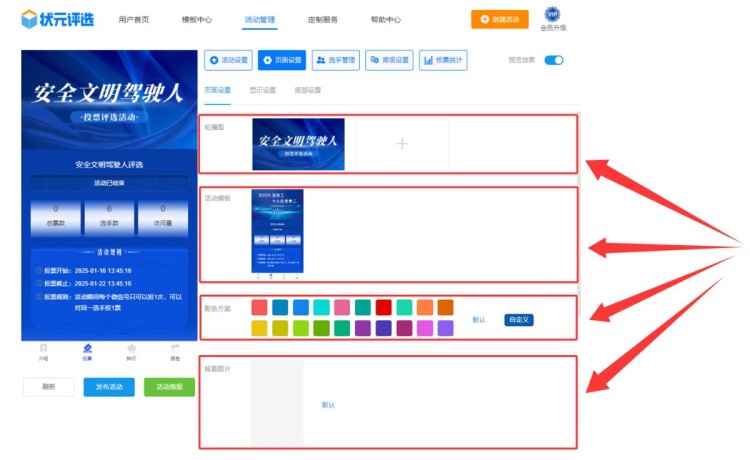Click the green 活动海报 button

click(x=169, y=387)
